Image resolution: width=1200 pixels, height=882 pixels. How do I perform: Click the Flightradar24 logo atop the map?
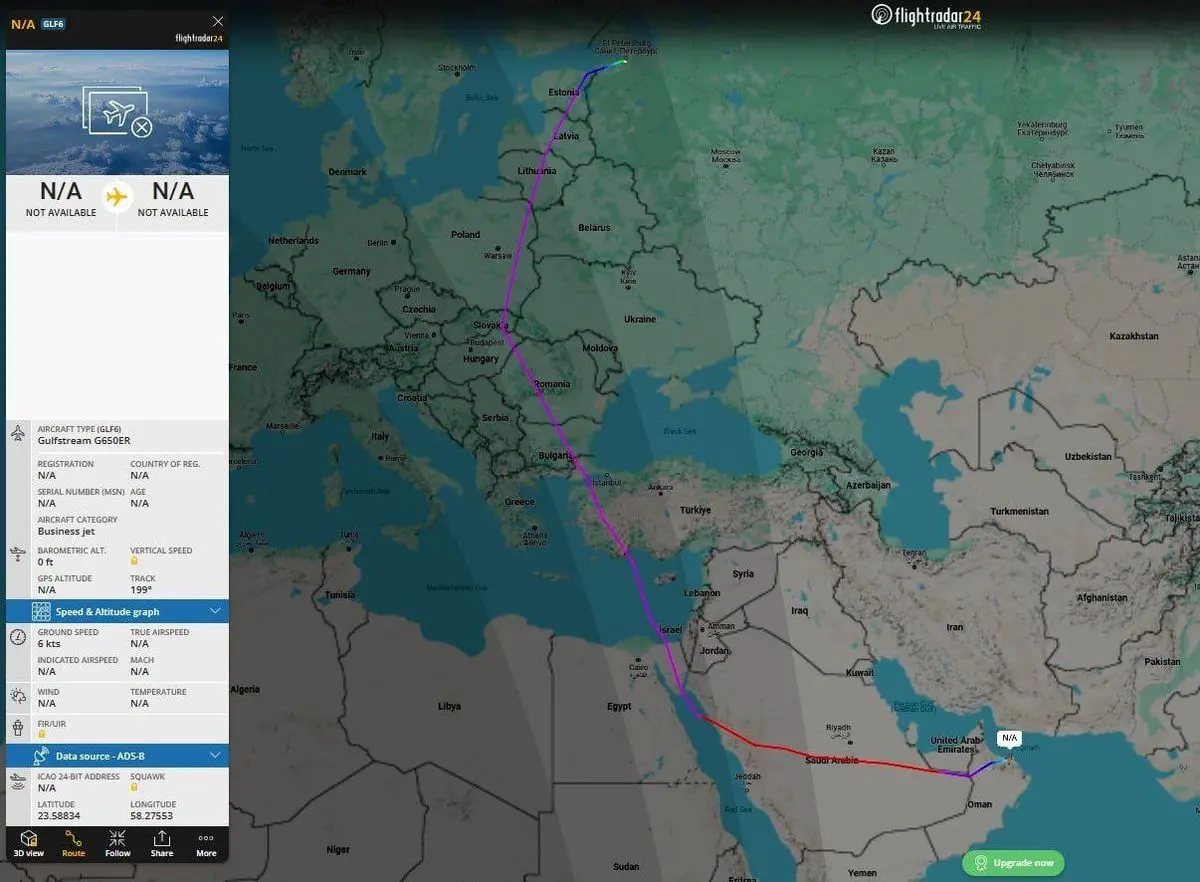point(924,15)
